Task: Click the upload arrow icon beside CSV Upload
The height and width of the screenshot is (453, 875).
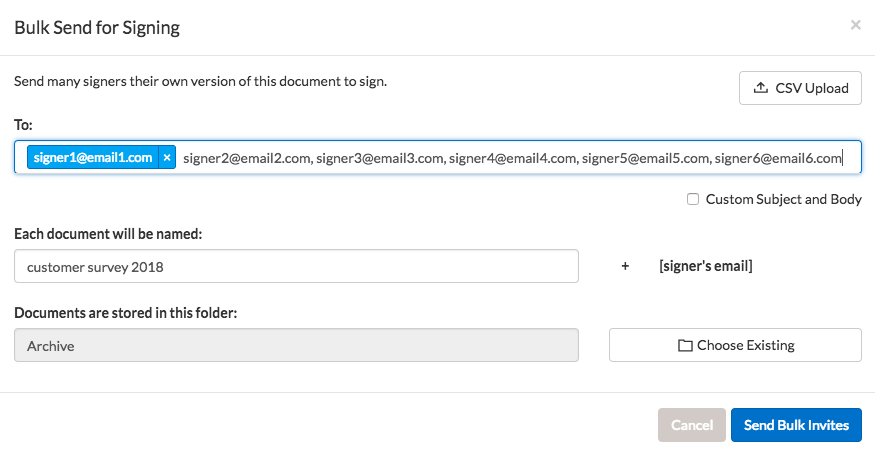Action: (x=759, y=88)
